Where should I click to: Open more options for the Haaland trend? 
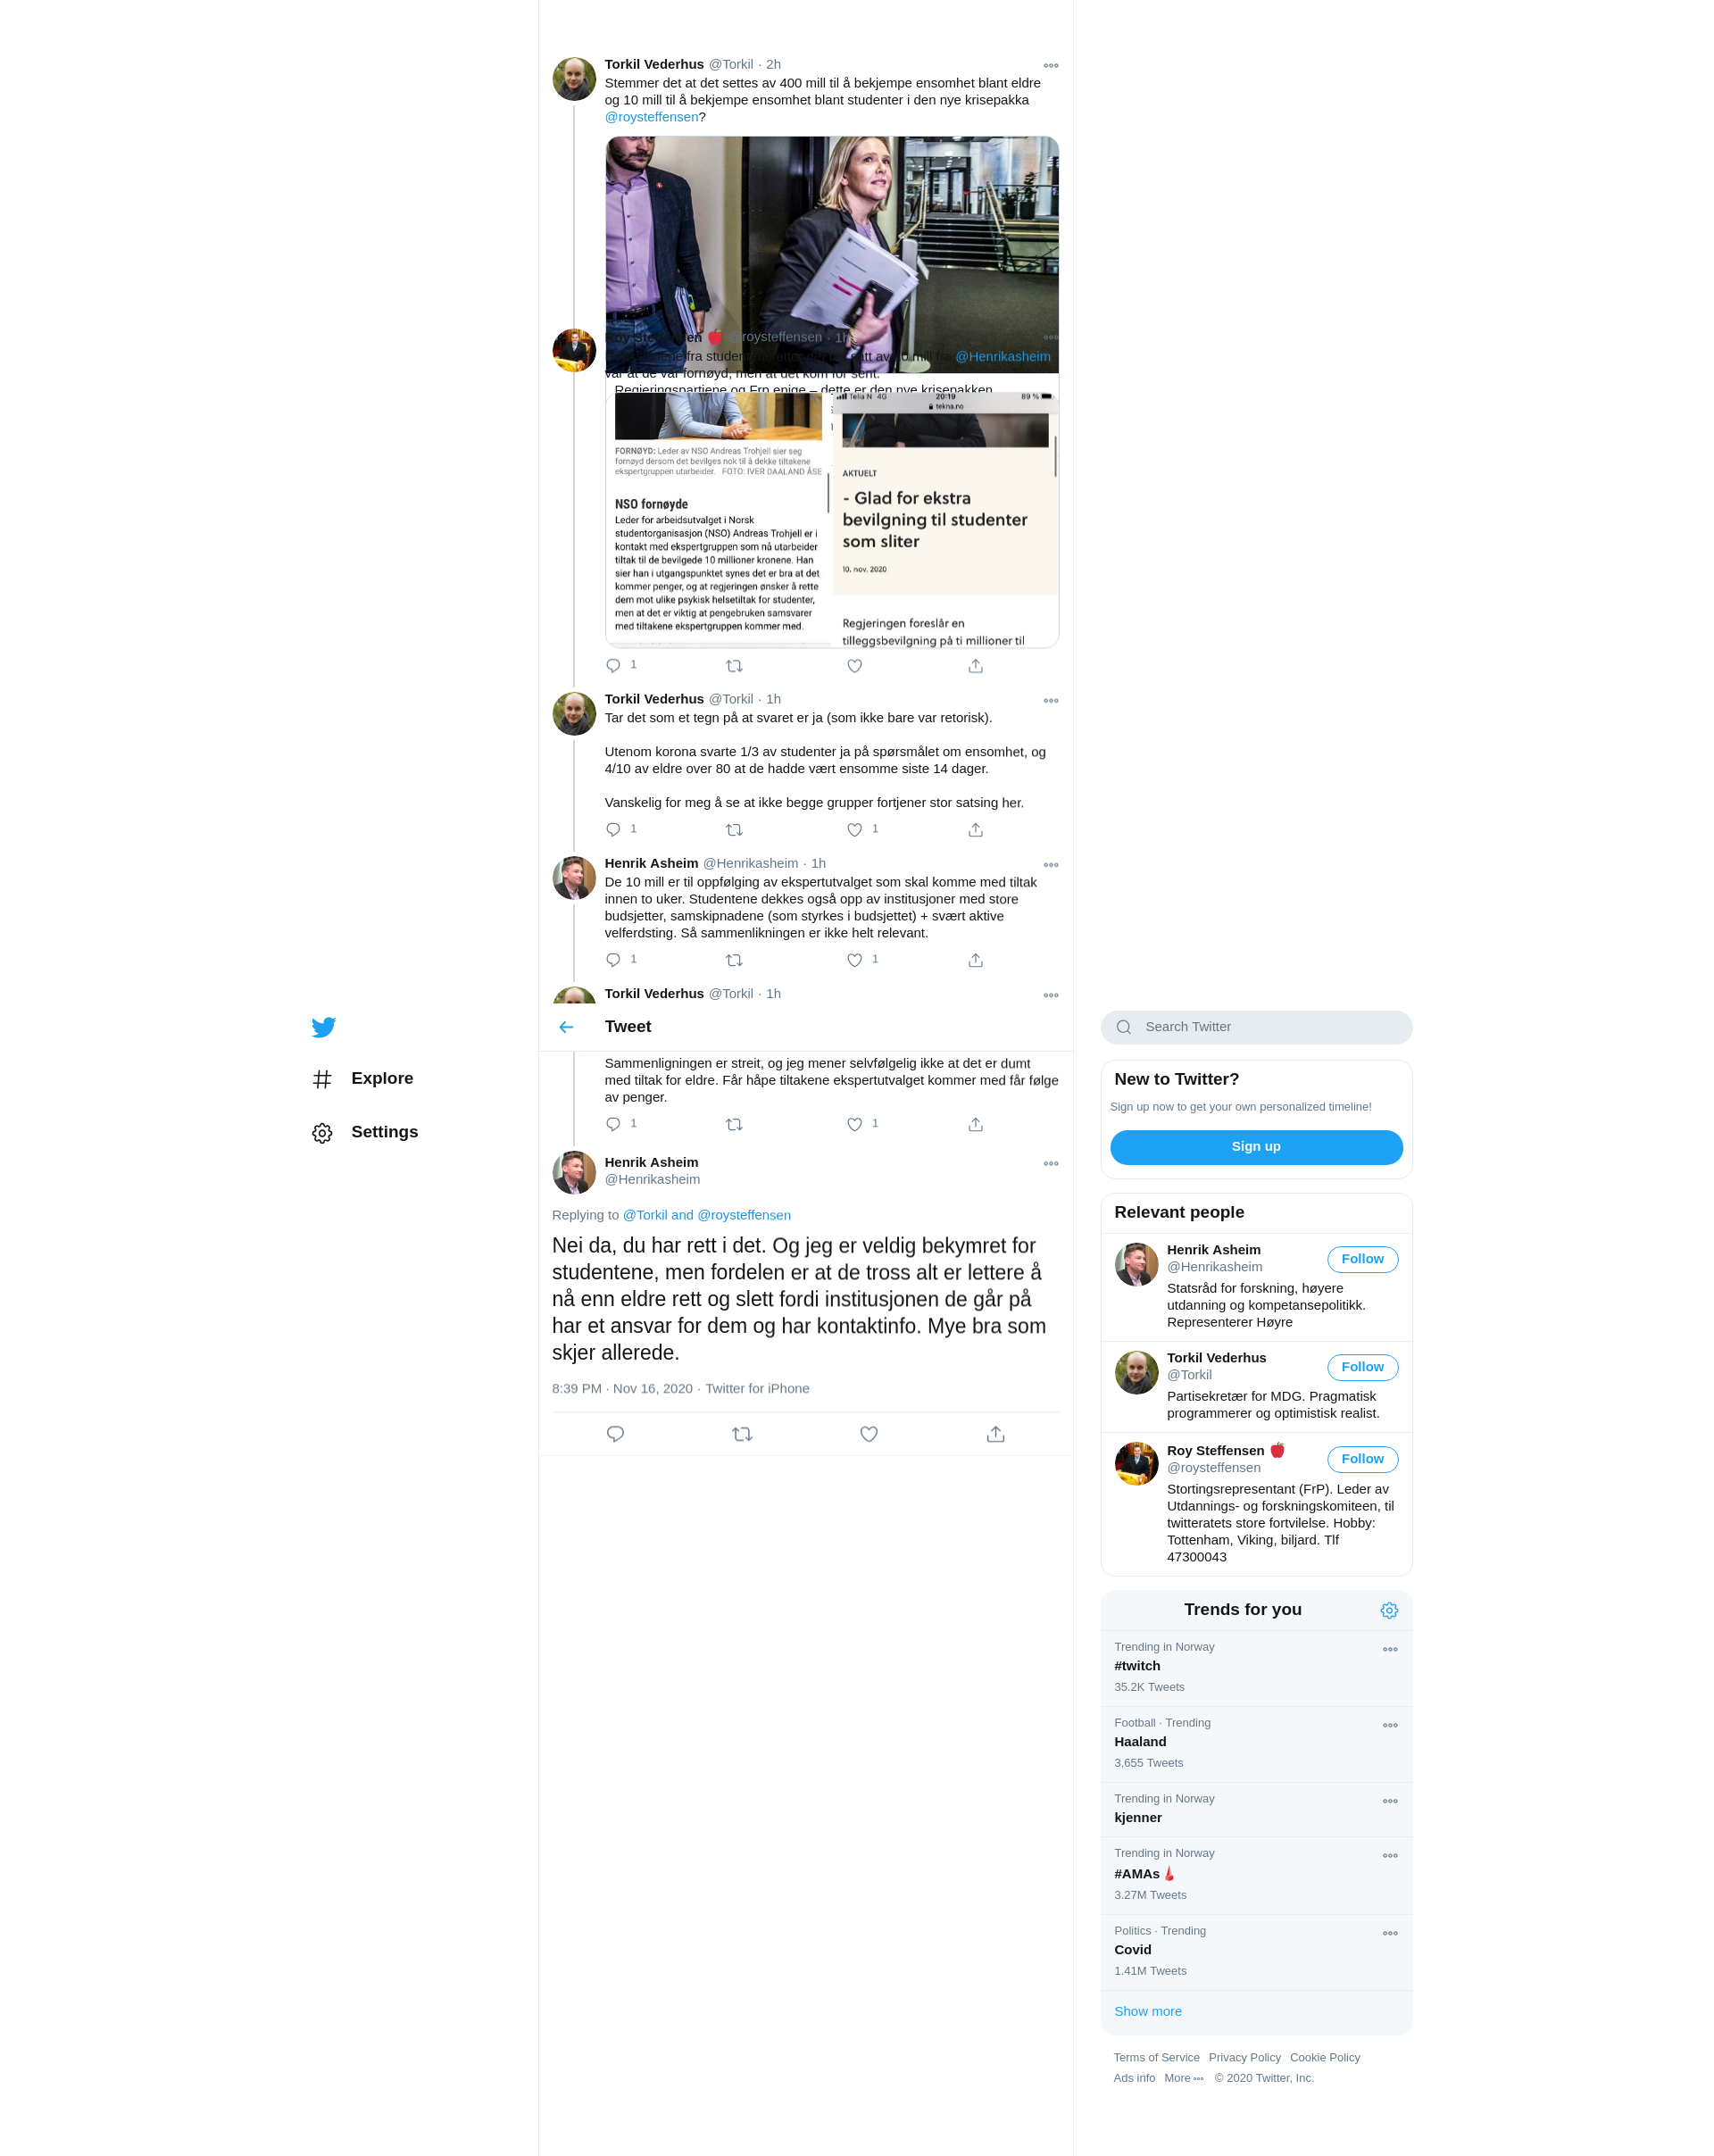(x=1389, y=1725)
